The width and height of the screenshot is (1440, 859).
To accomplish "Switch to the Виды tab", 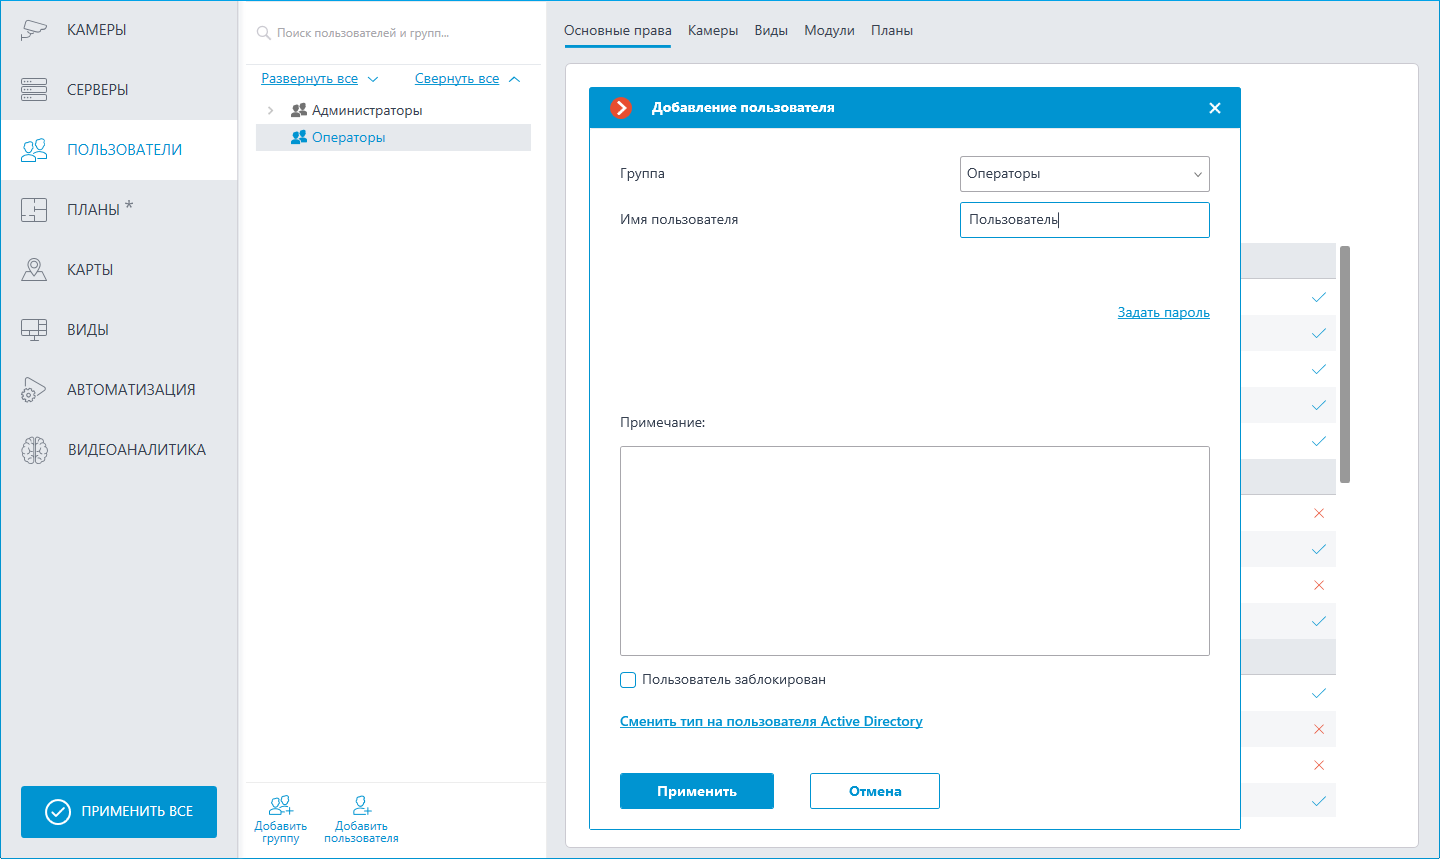I will tap(771, 31).
